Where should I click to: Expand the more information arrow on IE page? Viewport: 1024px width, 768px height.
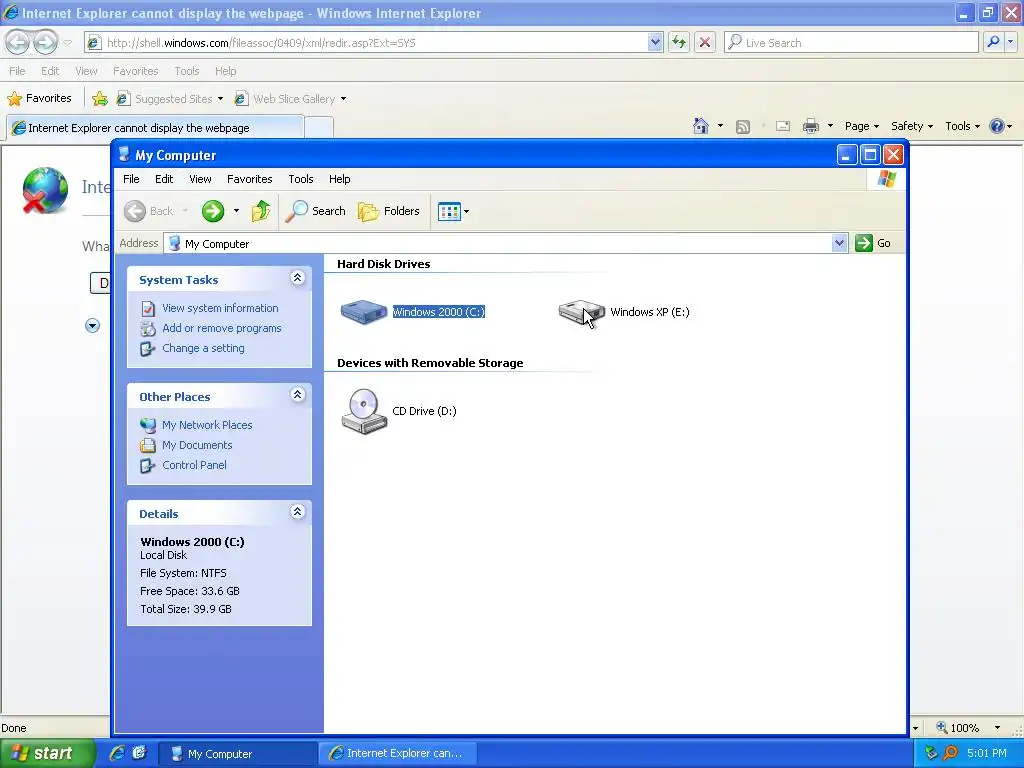tap(93, 325)
